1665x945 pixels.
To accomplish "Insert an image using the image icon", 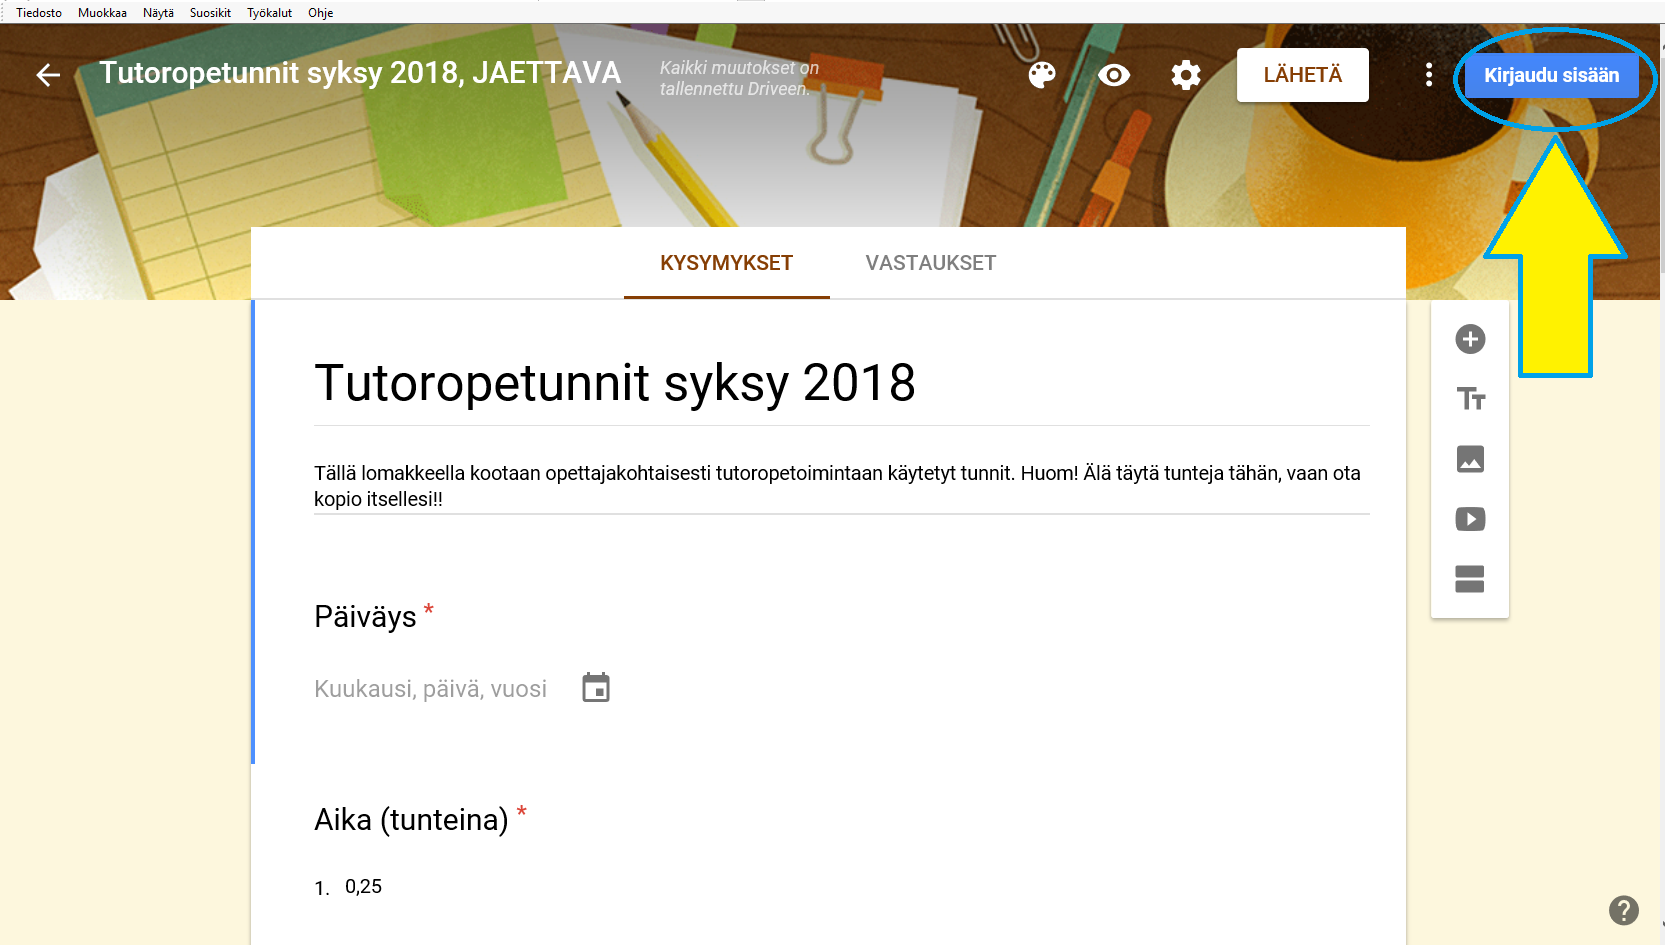I will click(x=1470, y=459).
